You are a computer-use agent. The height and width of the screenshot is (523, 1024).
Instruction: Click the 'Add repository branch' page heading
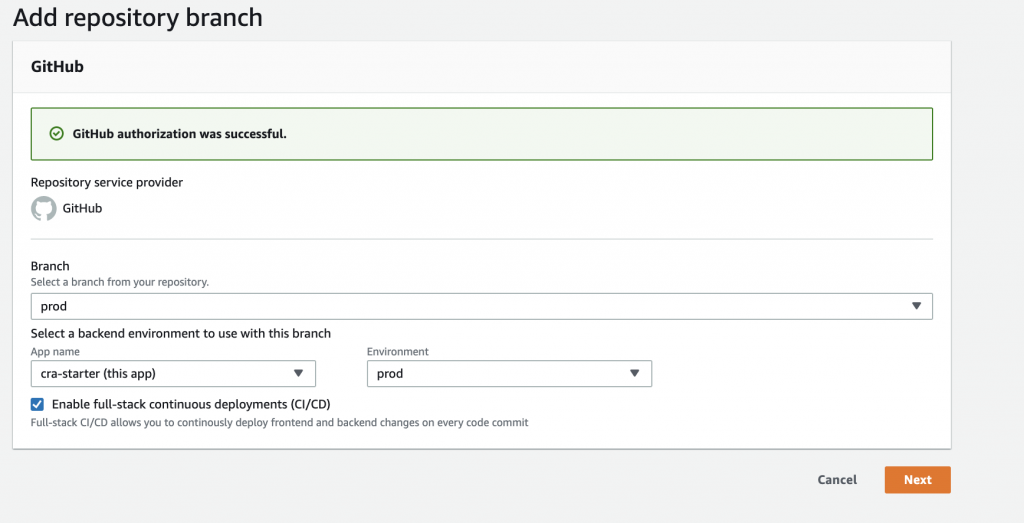coord(138,17)
